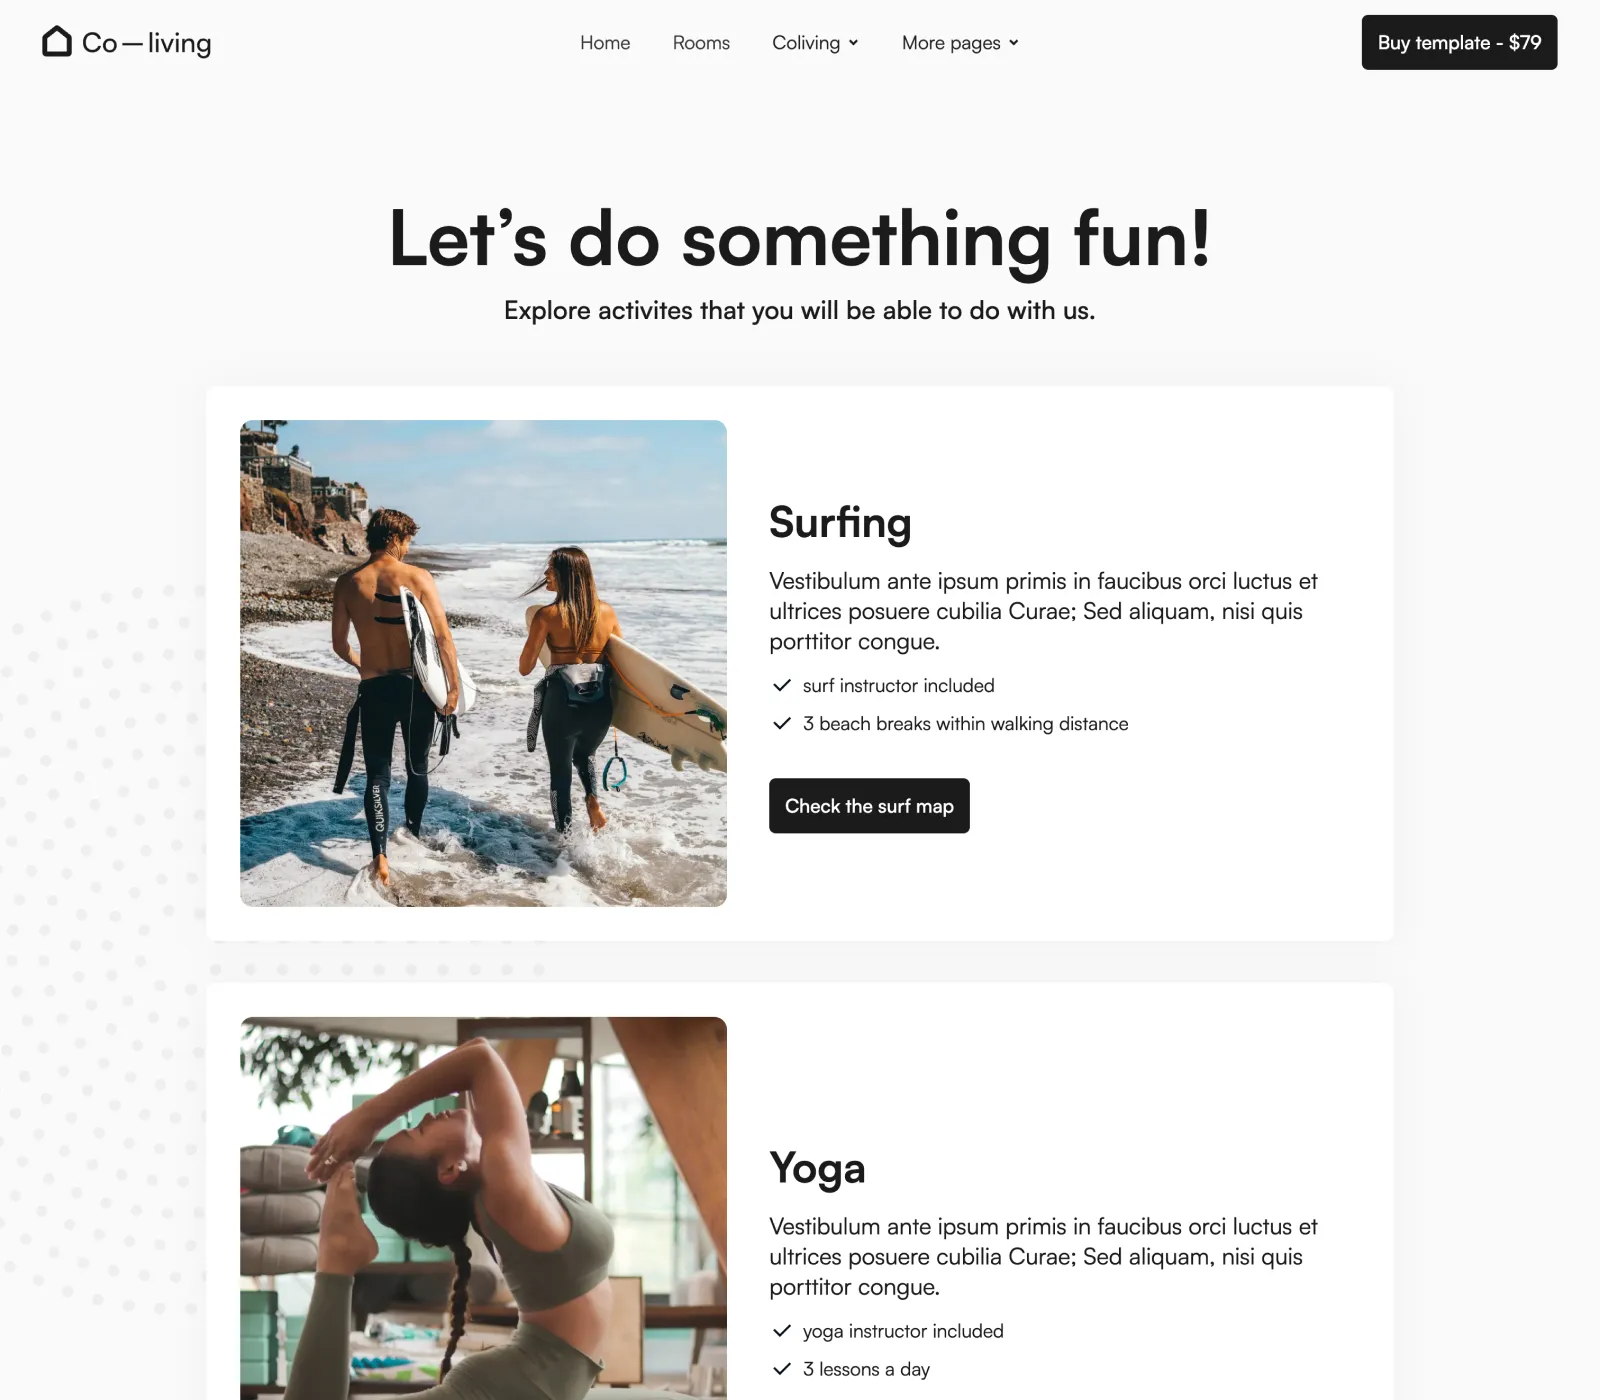1600x1400 pixels.
Task: Click Buy template - $79 button
Action: 1459,42
